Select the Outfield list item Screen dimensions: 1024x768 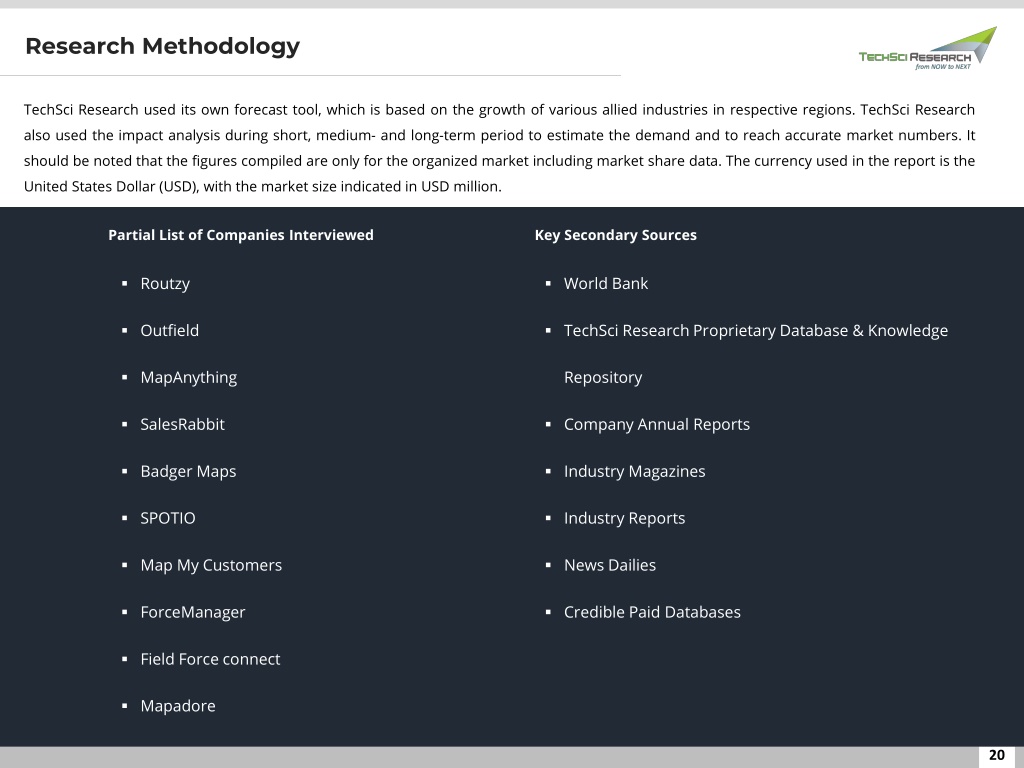[x=170, y=330]
